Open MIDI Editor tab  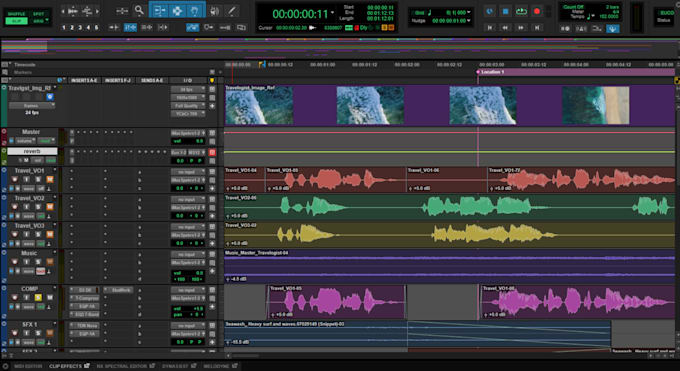coord(28,366)
